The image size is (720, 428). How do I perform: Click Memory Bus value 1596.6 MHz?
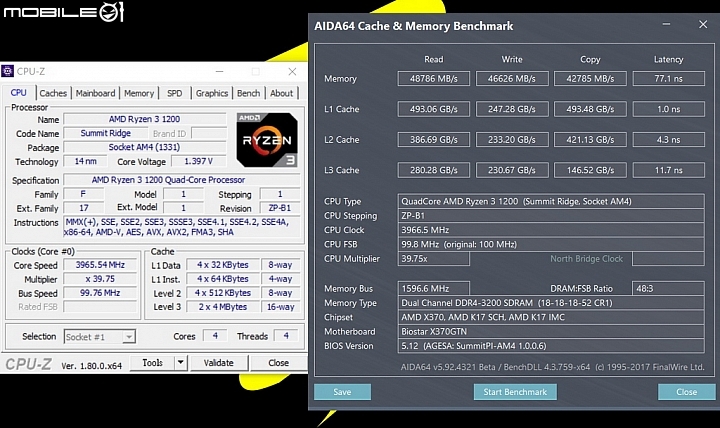pyautogui.click(x=433, y=288)
